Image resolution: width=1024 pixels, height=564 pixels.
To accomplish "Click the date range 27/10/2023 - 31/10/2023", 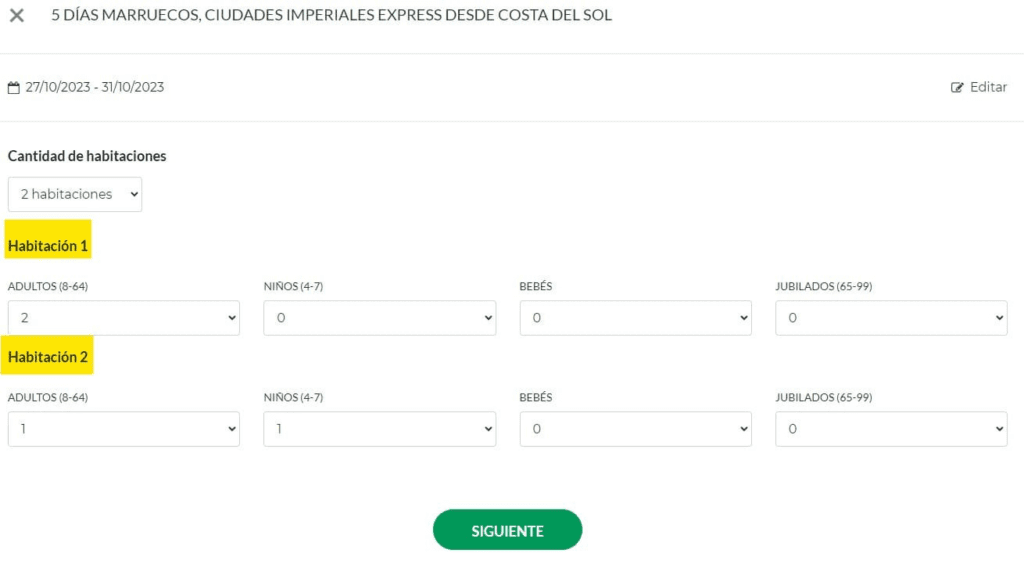I will 95,87.
